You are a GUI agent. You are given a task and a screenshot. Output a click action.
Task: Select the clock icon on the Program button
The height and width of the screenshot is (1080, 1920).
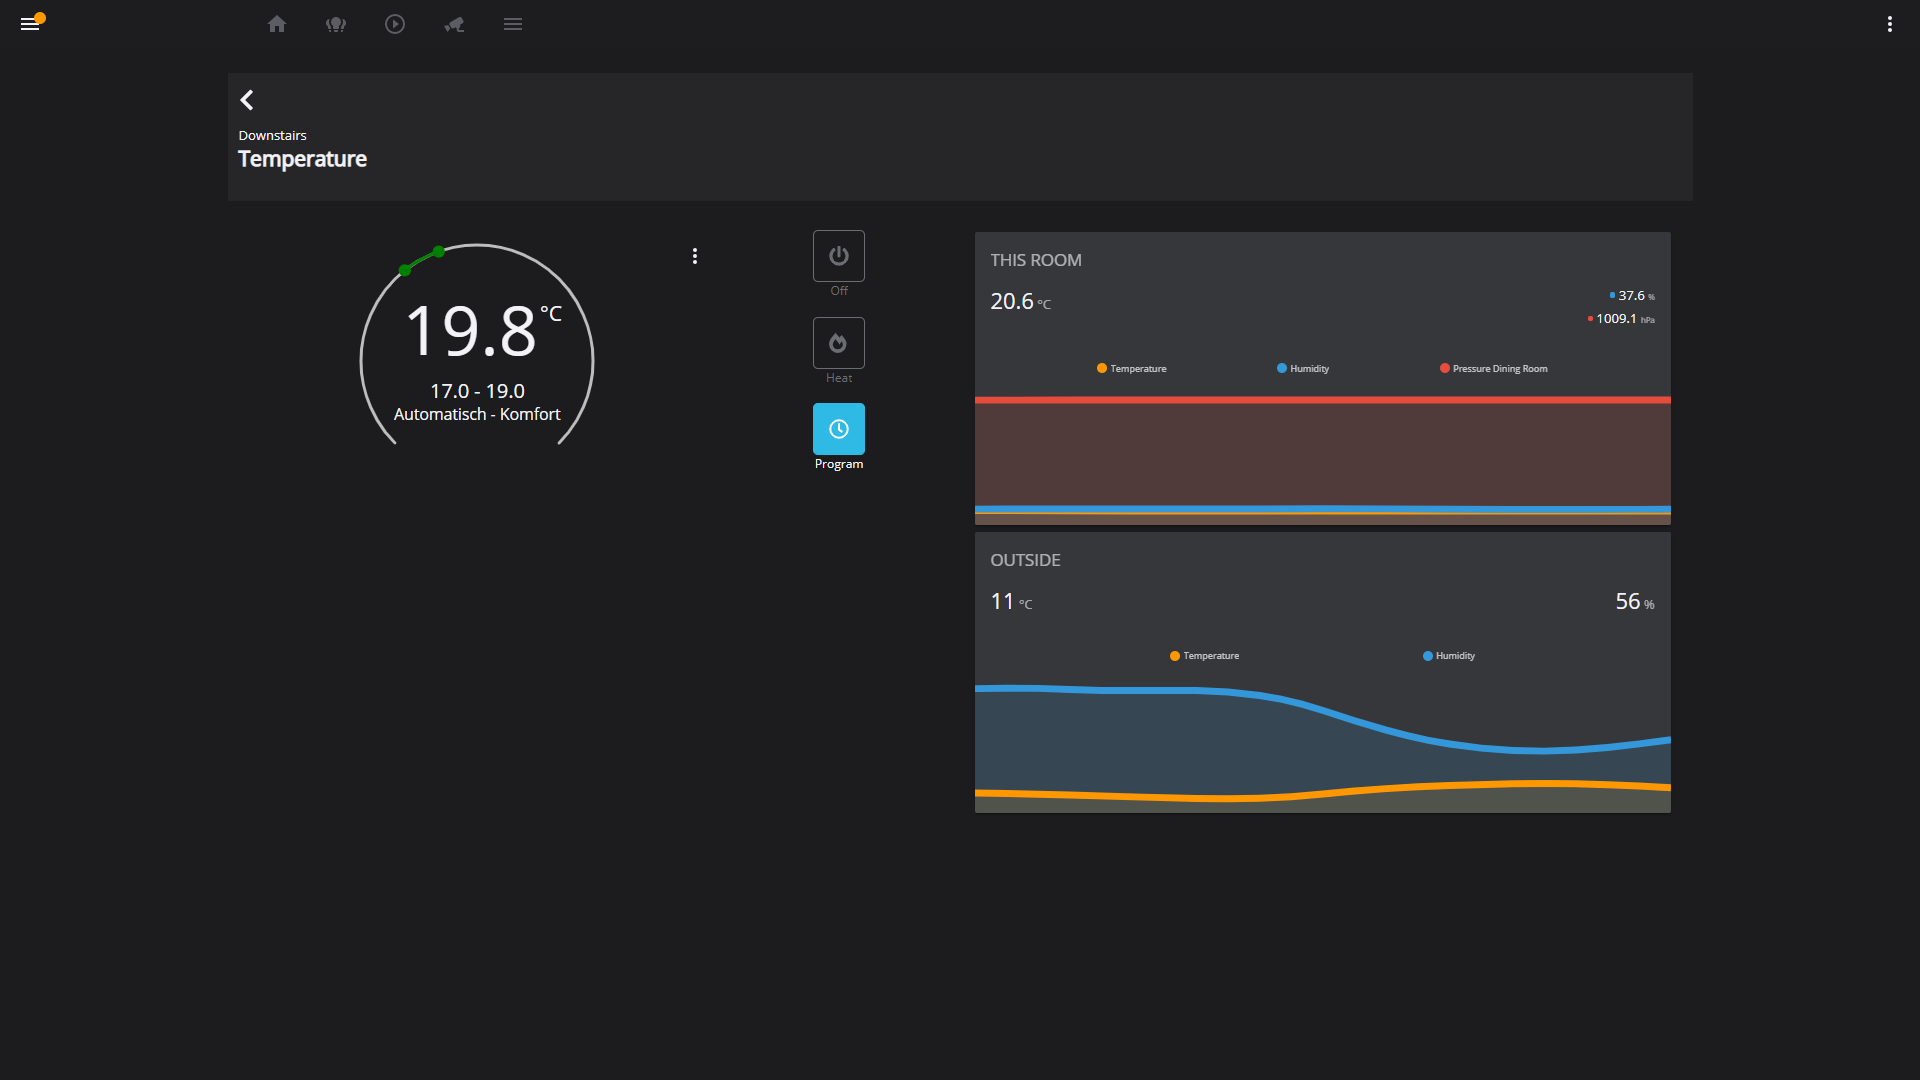[839, 428]
